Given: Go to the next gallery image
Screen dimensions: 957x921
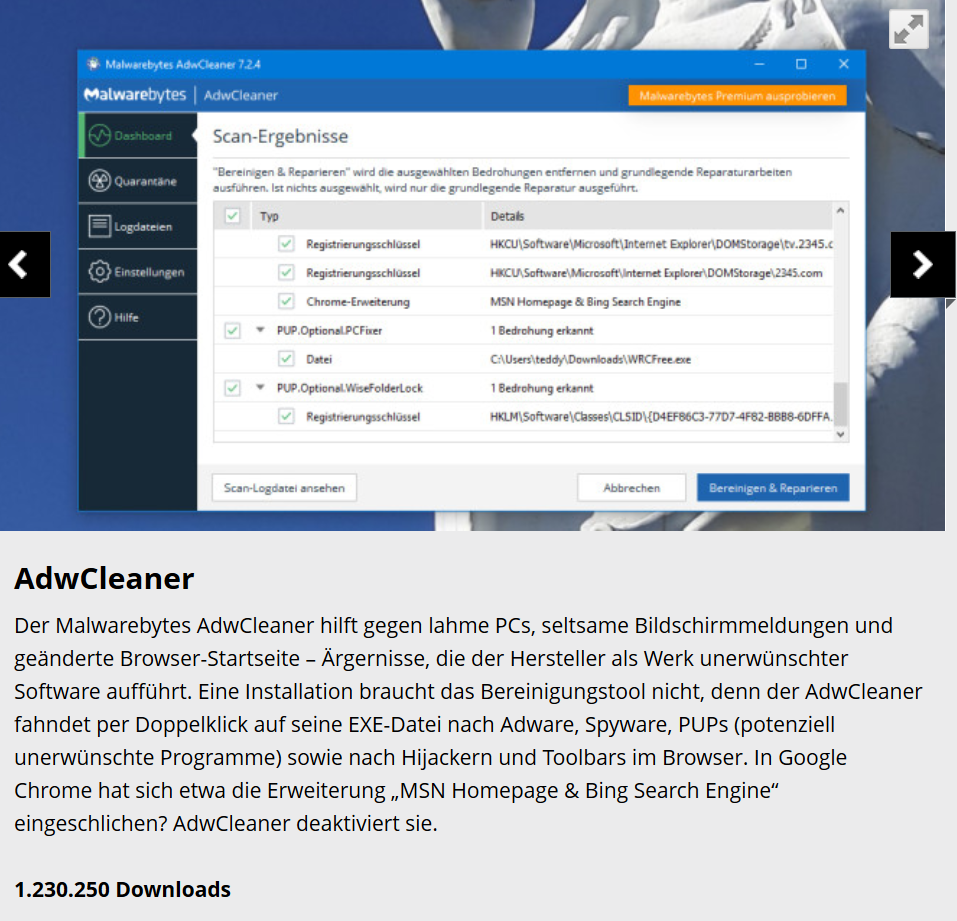Looking at the screenshot, I should point(922,264).
